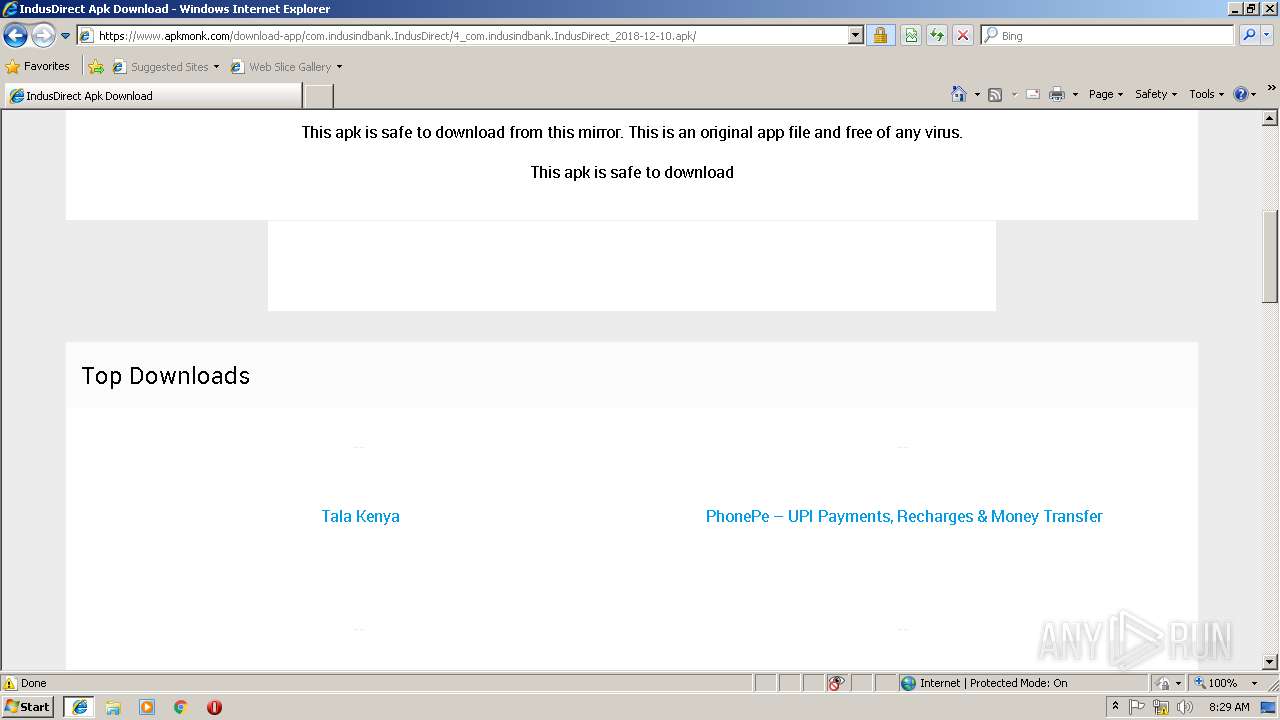
Task: Open the Tala Kenya app link
Action: (x=360, y=516)
